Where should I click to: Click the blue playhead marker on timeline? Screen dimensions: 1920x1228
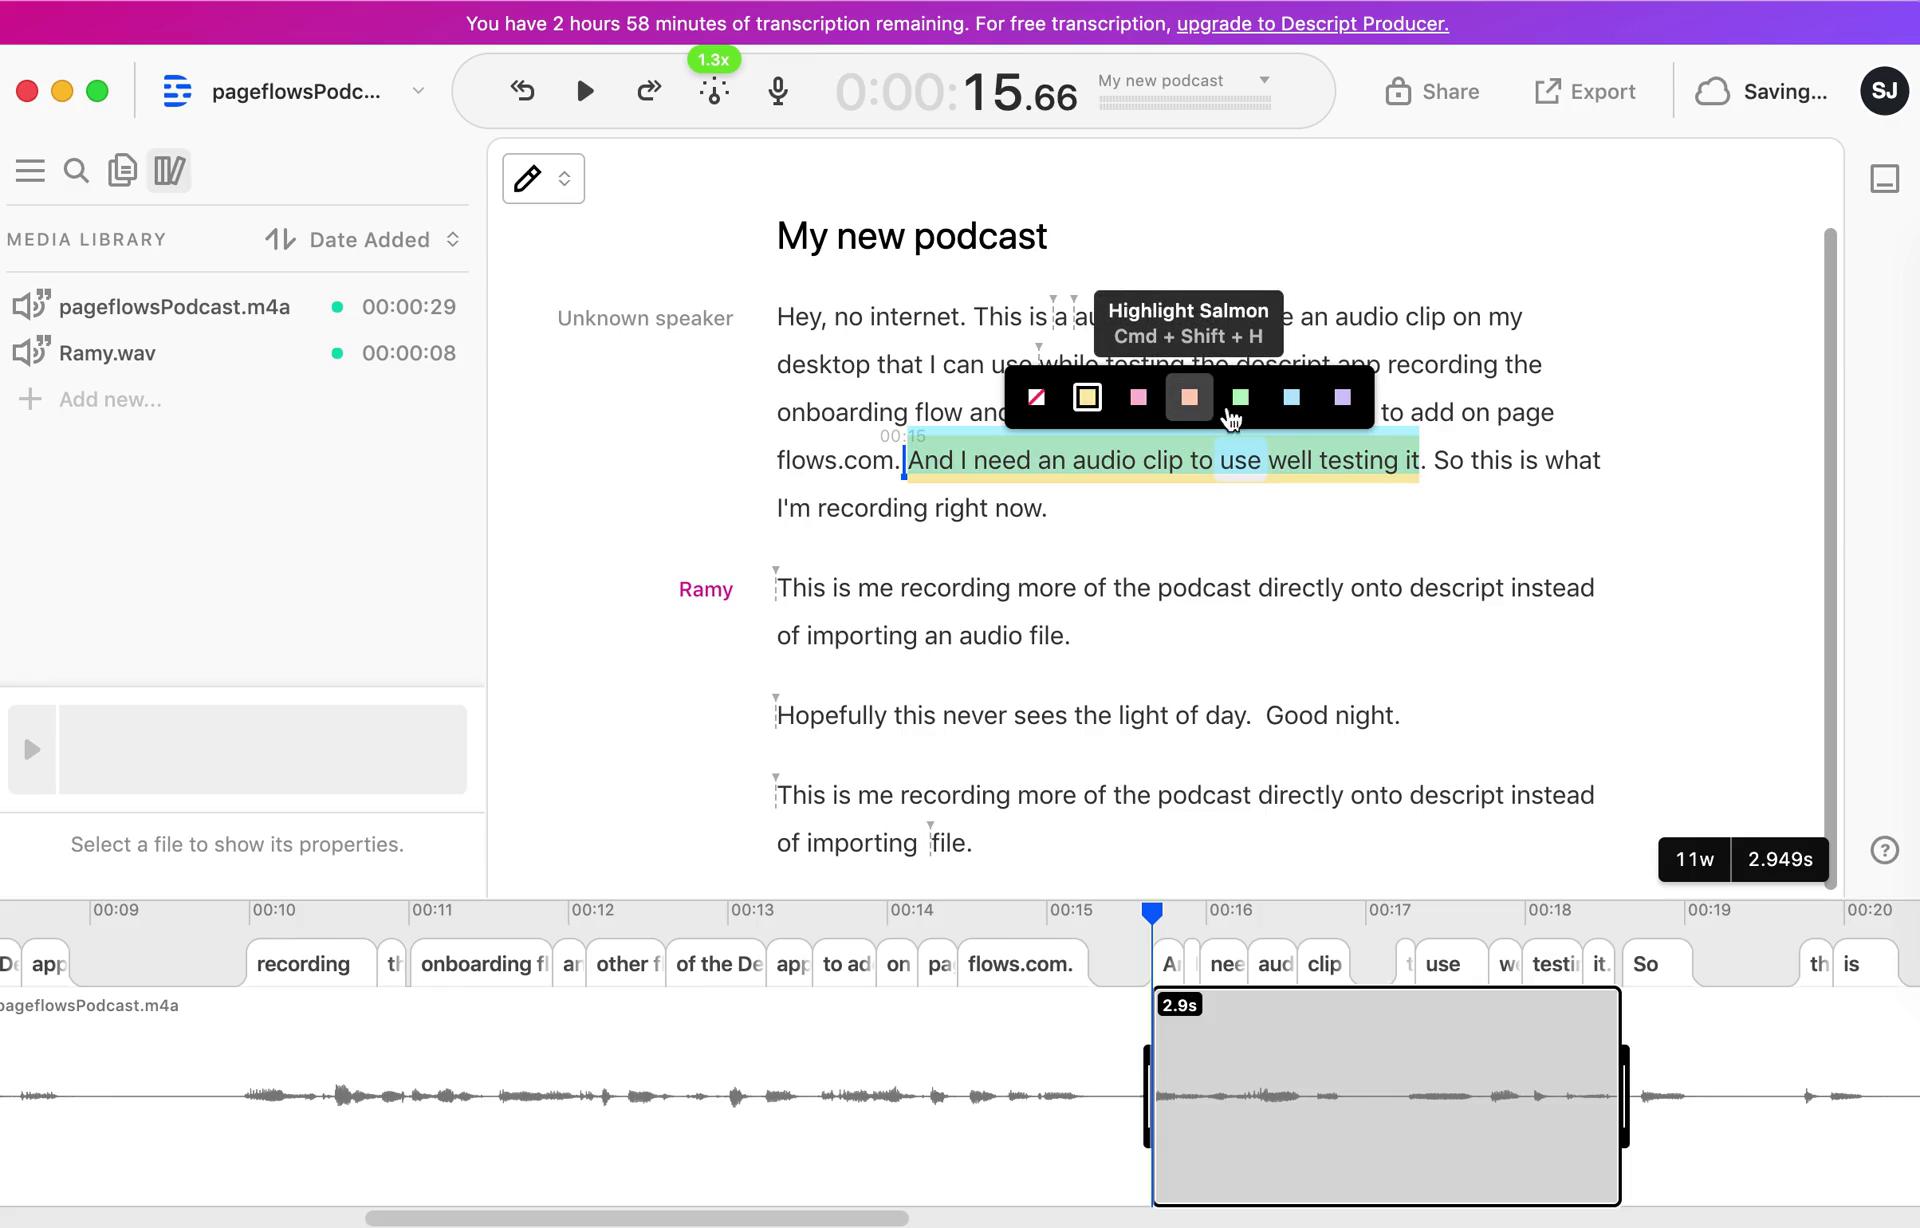tap(1152, 912)
